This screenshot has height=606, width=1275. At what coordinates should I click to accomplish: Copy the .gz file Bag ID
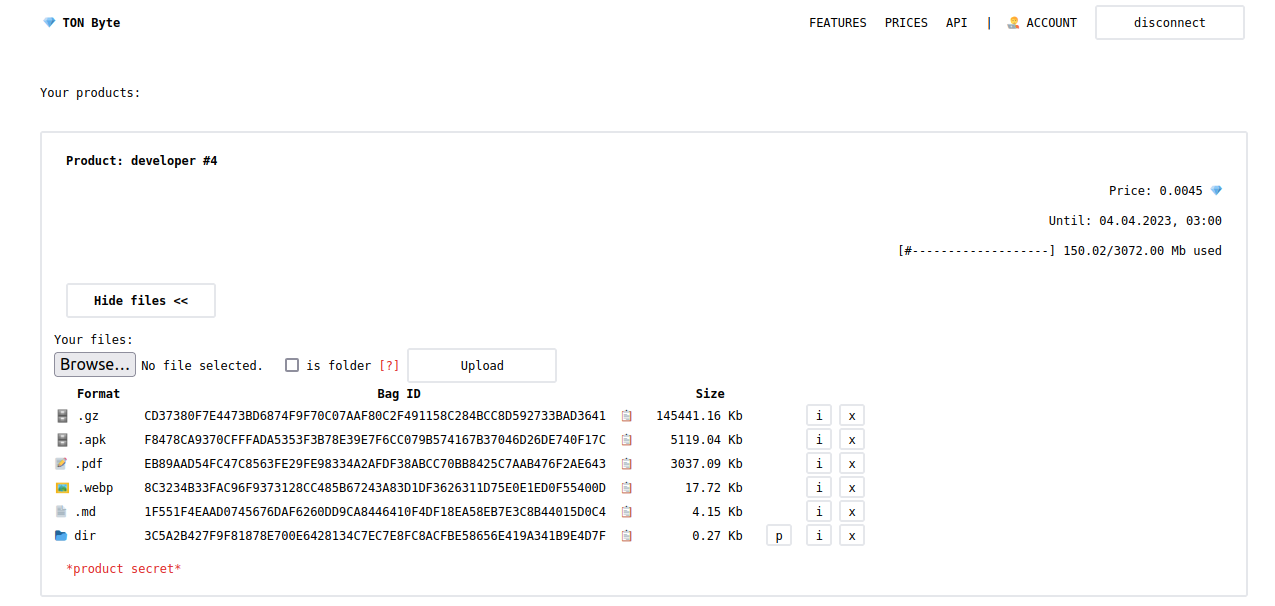click(x=627, y=416)
